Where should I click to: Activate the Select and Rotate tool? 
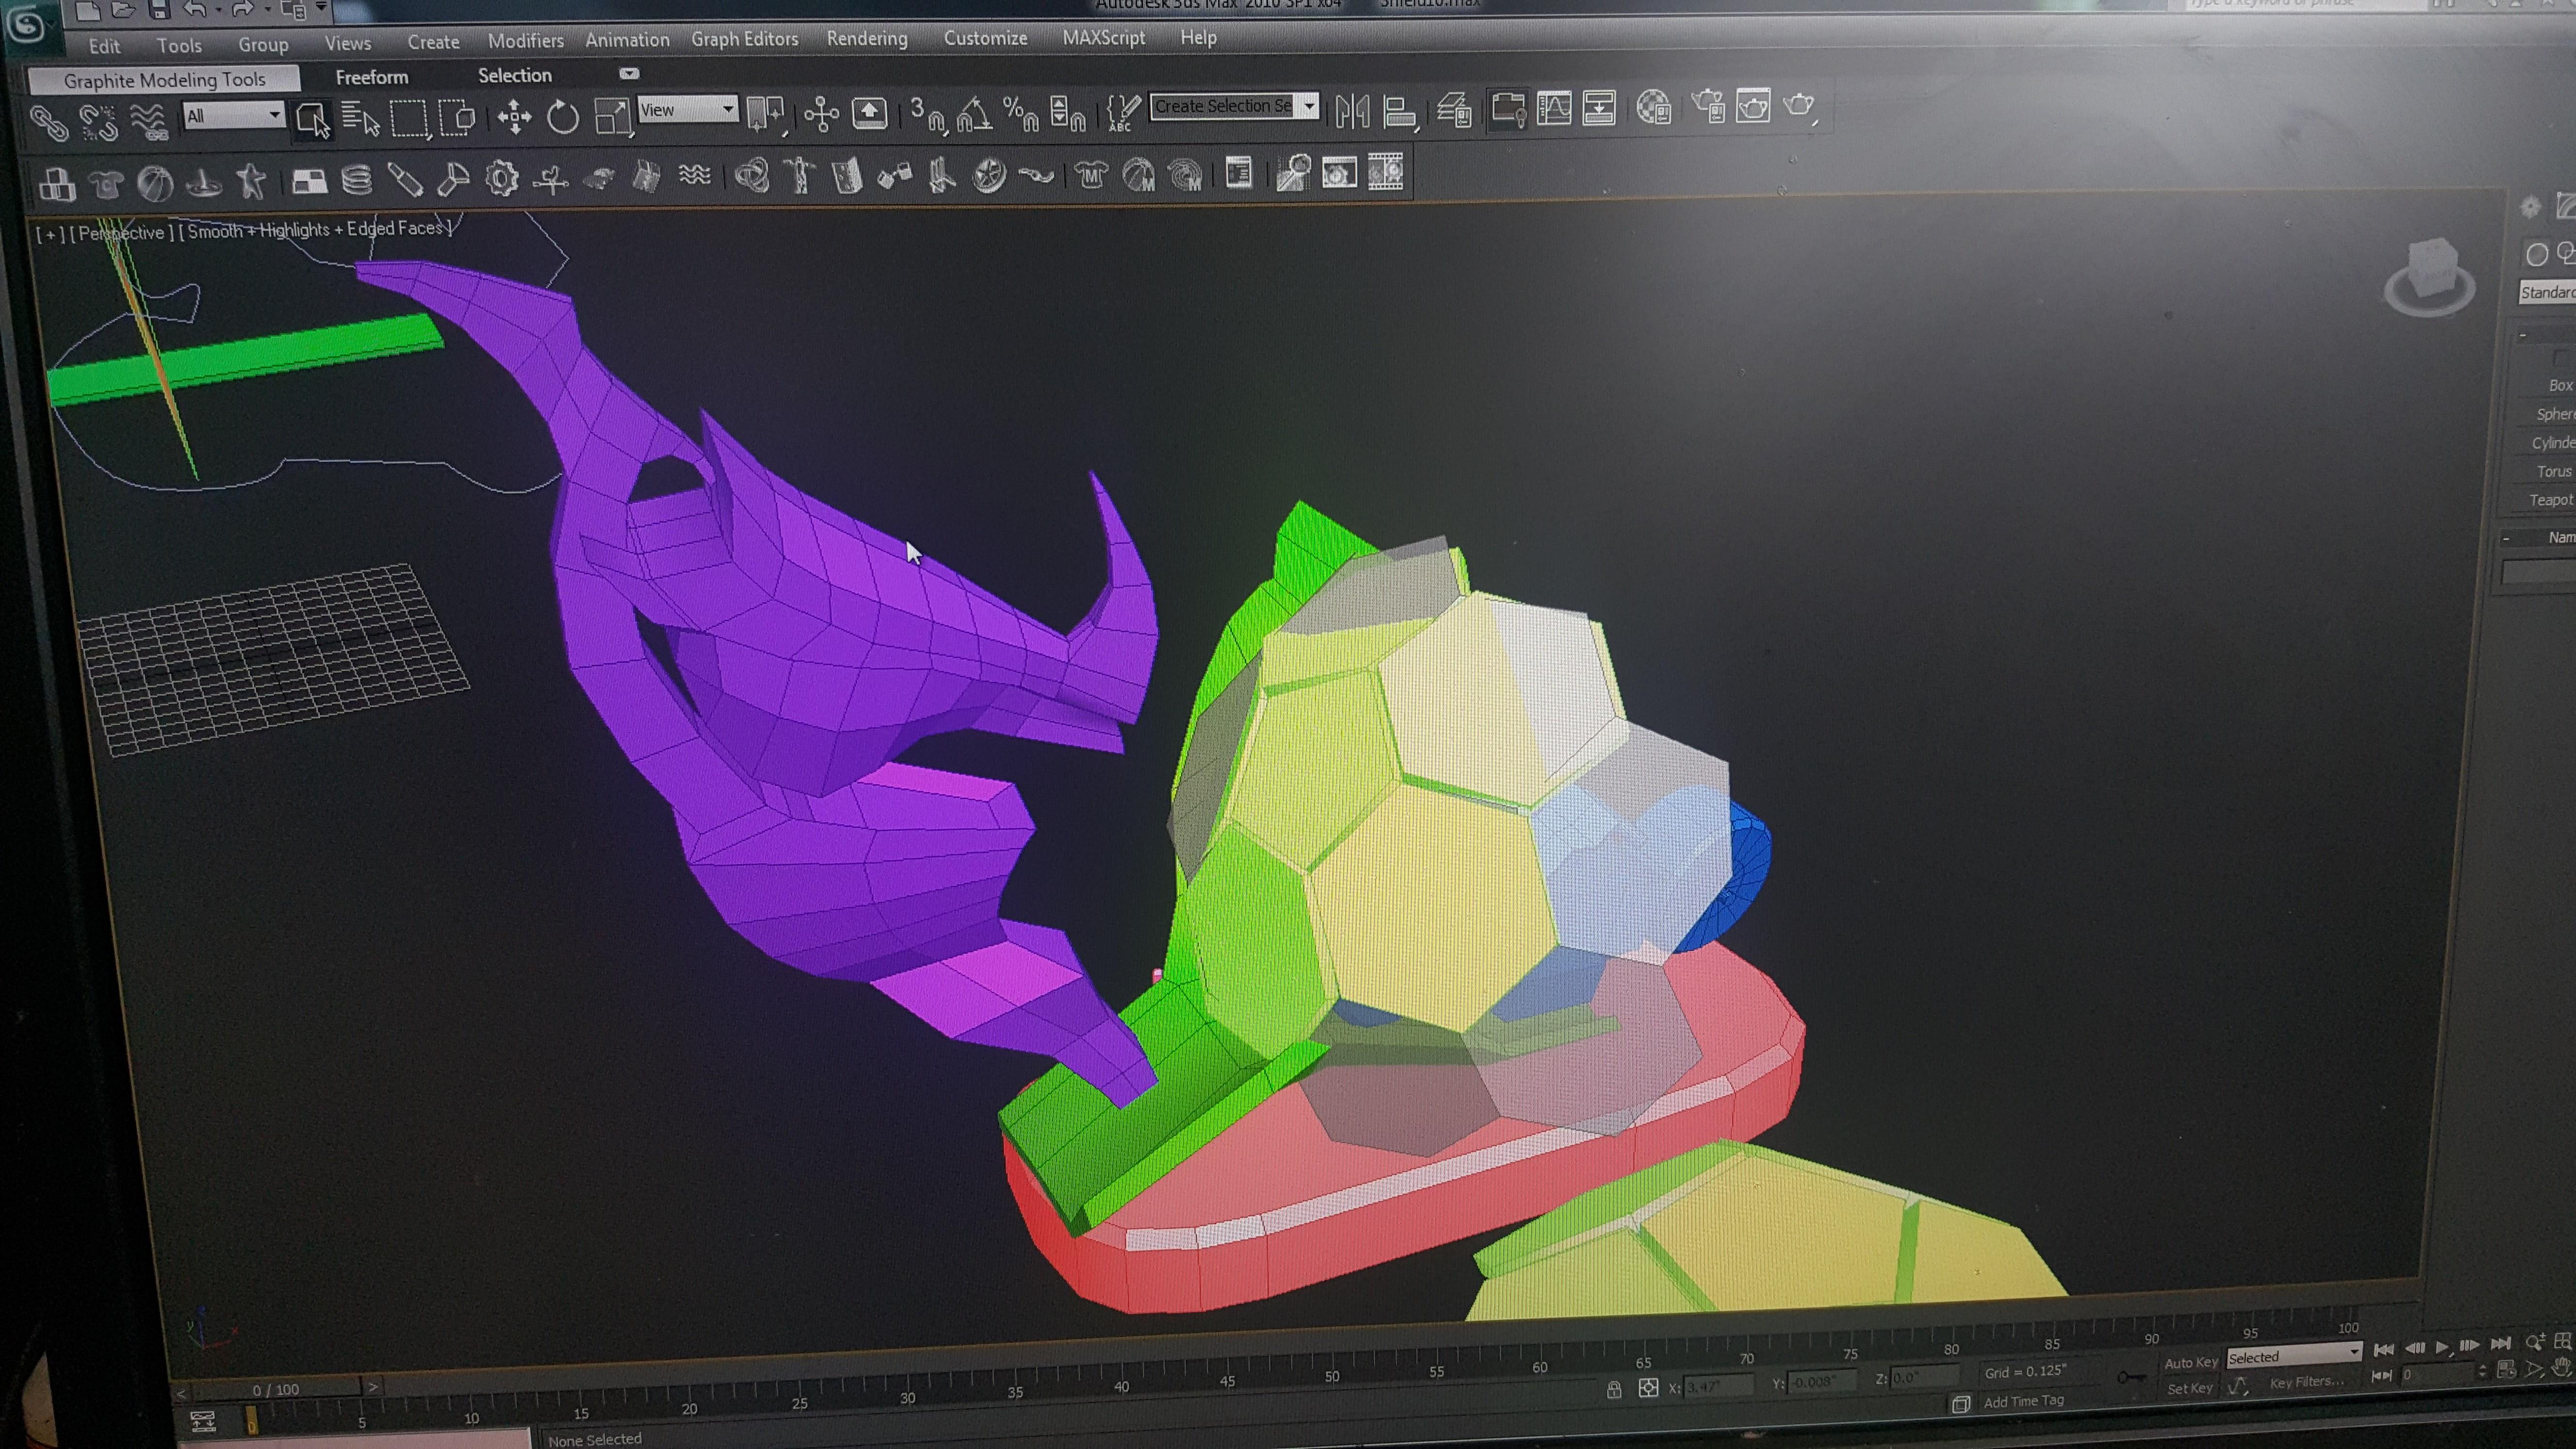click(x=563, y=116)
